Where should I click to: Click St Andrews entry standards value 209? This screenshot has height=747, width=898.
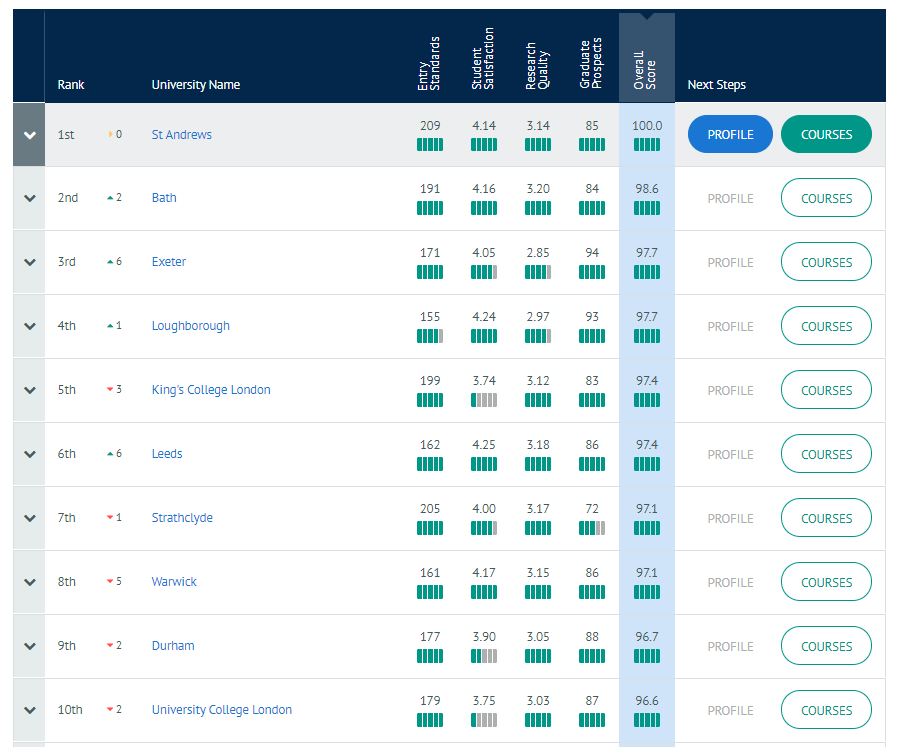(x=430, y=125)
